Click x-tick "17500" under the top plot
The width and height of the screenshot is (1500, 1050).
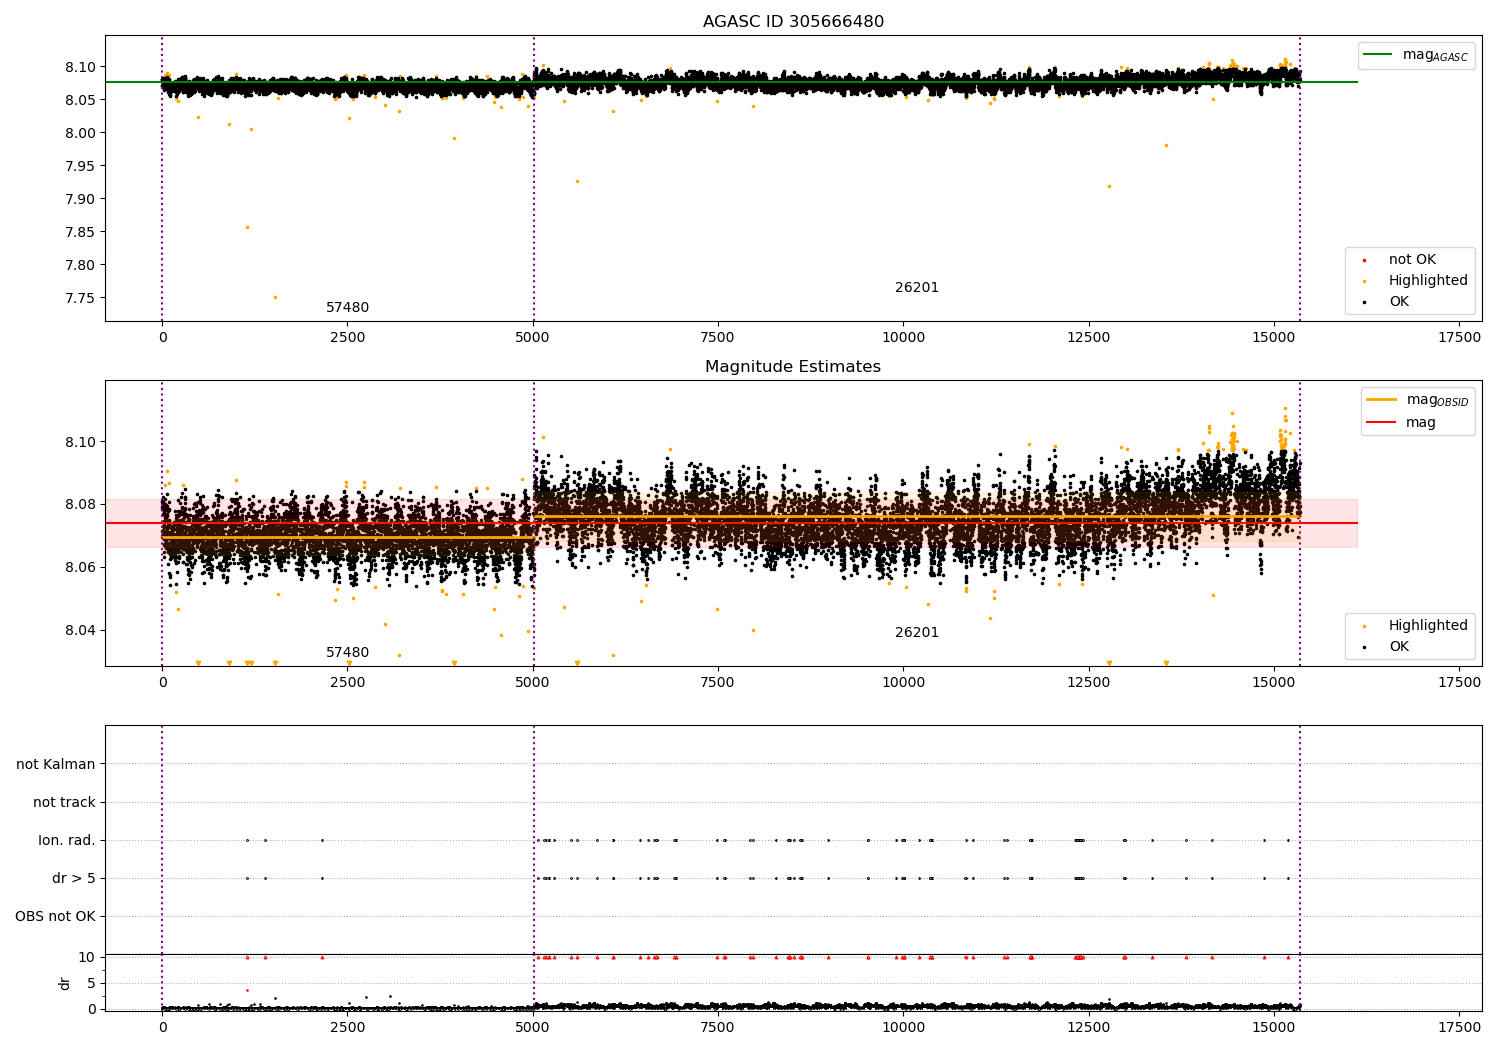coord(1459,338)
